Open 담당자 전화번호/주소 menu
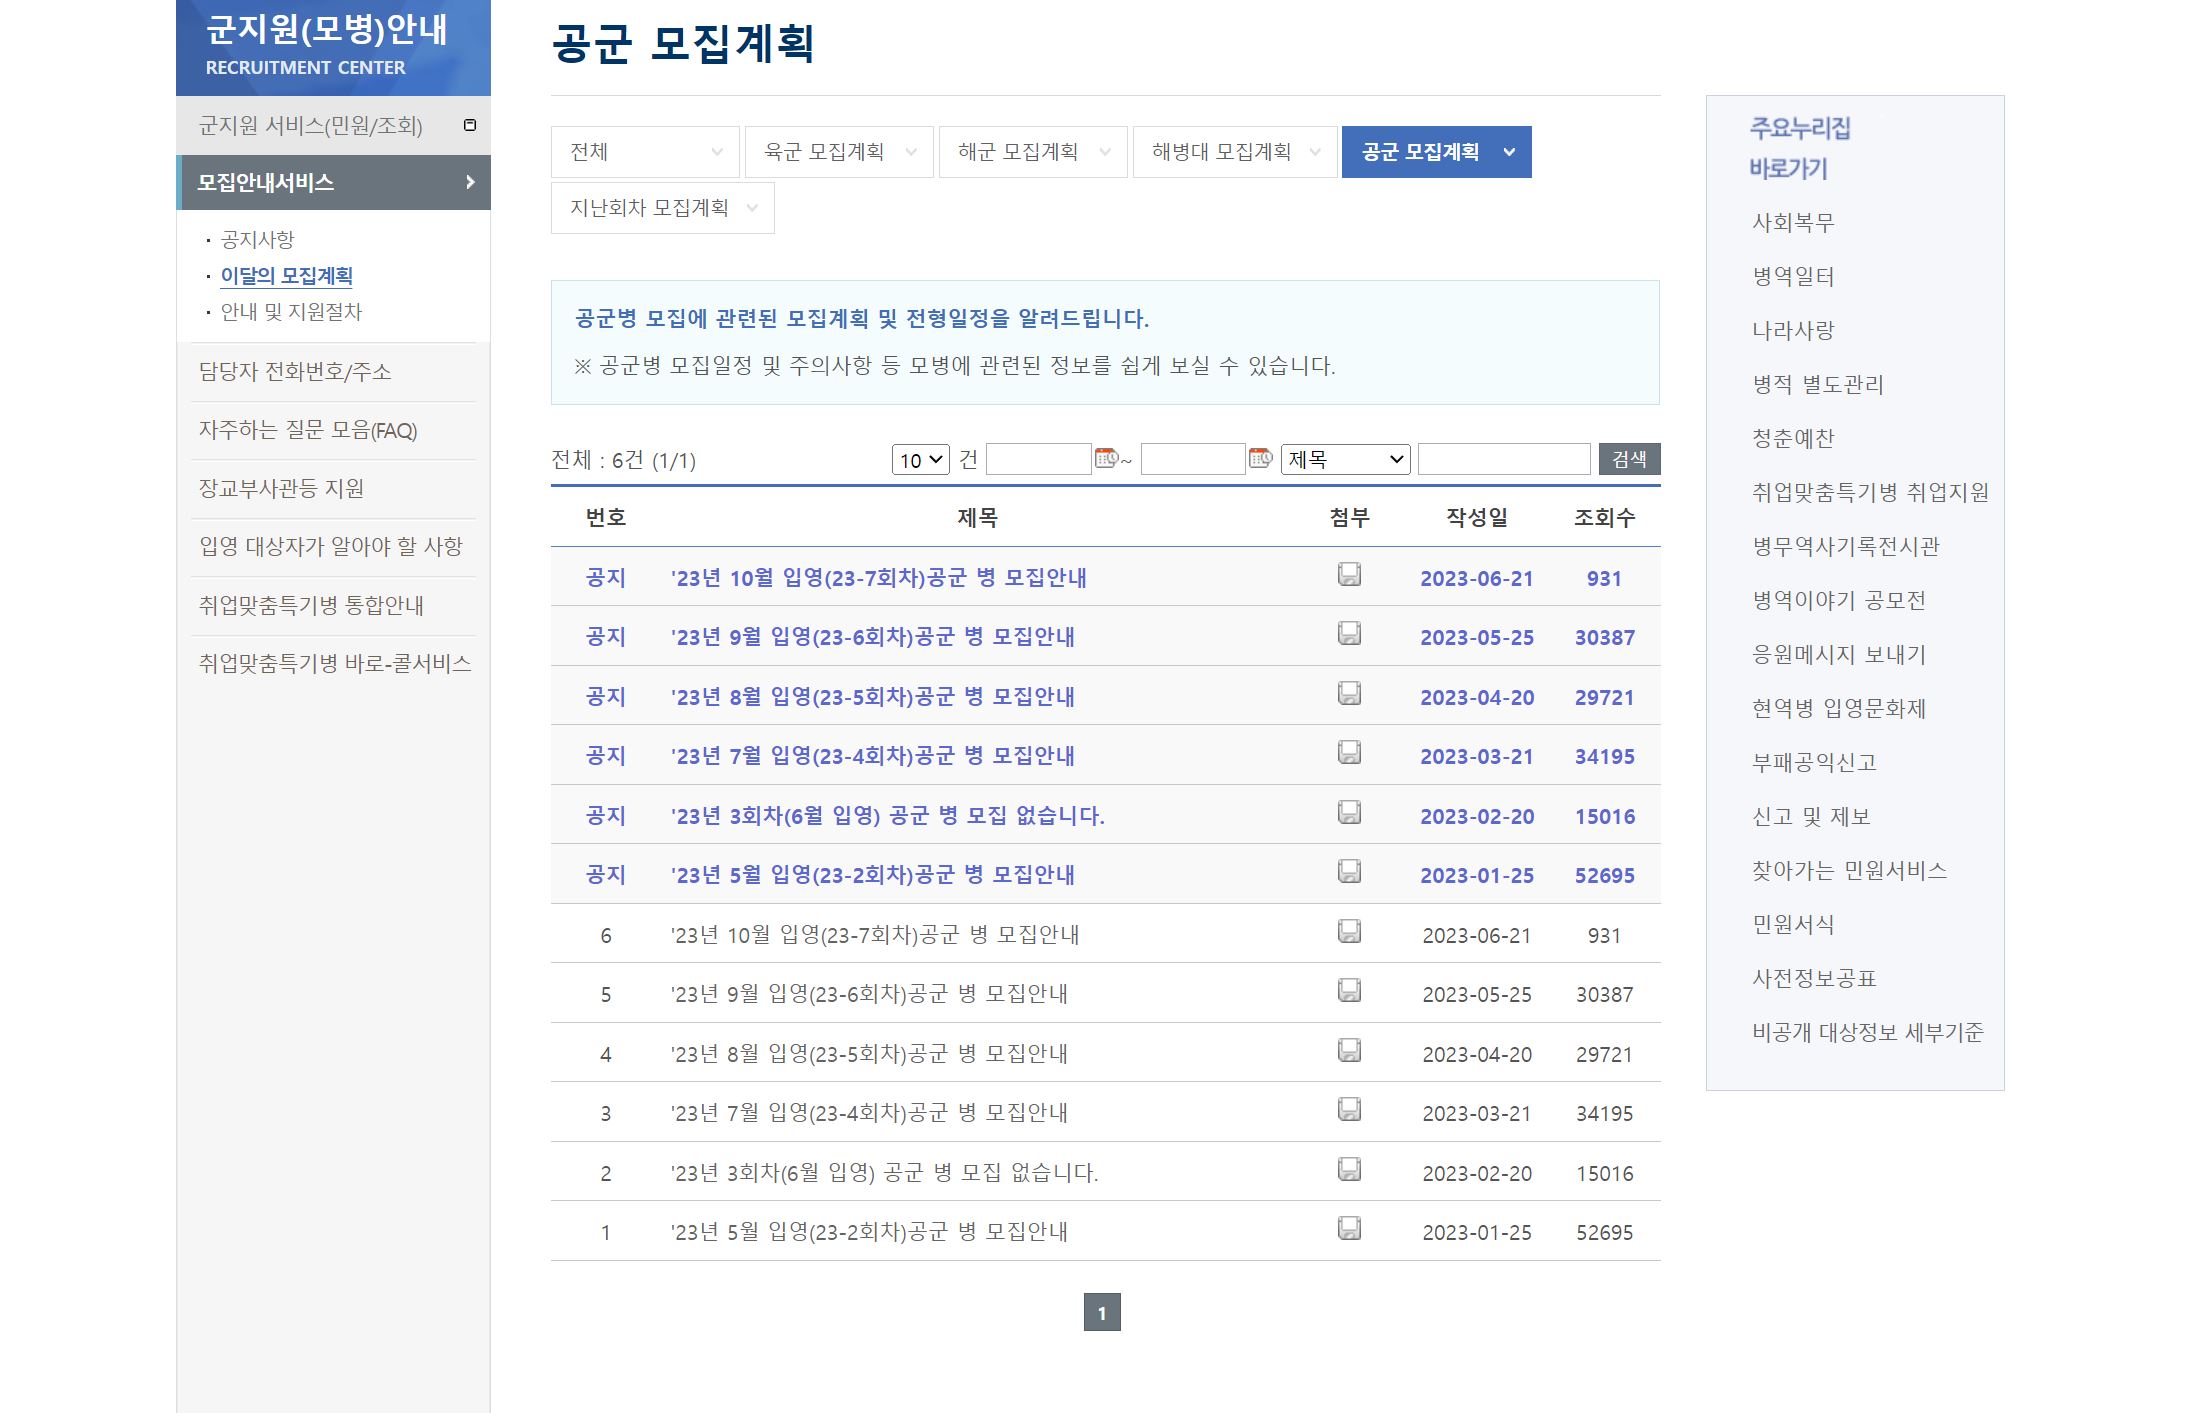 295,372
